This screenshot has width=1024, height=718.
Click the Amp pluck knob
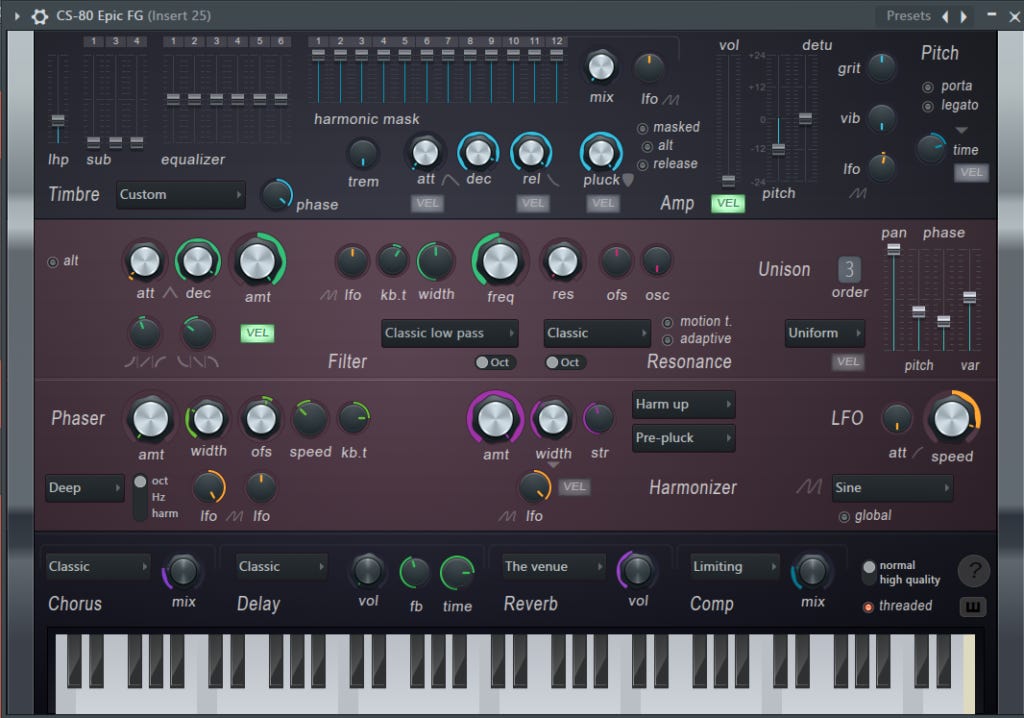[x=601, y=153]
